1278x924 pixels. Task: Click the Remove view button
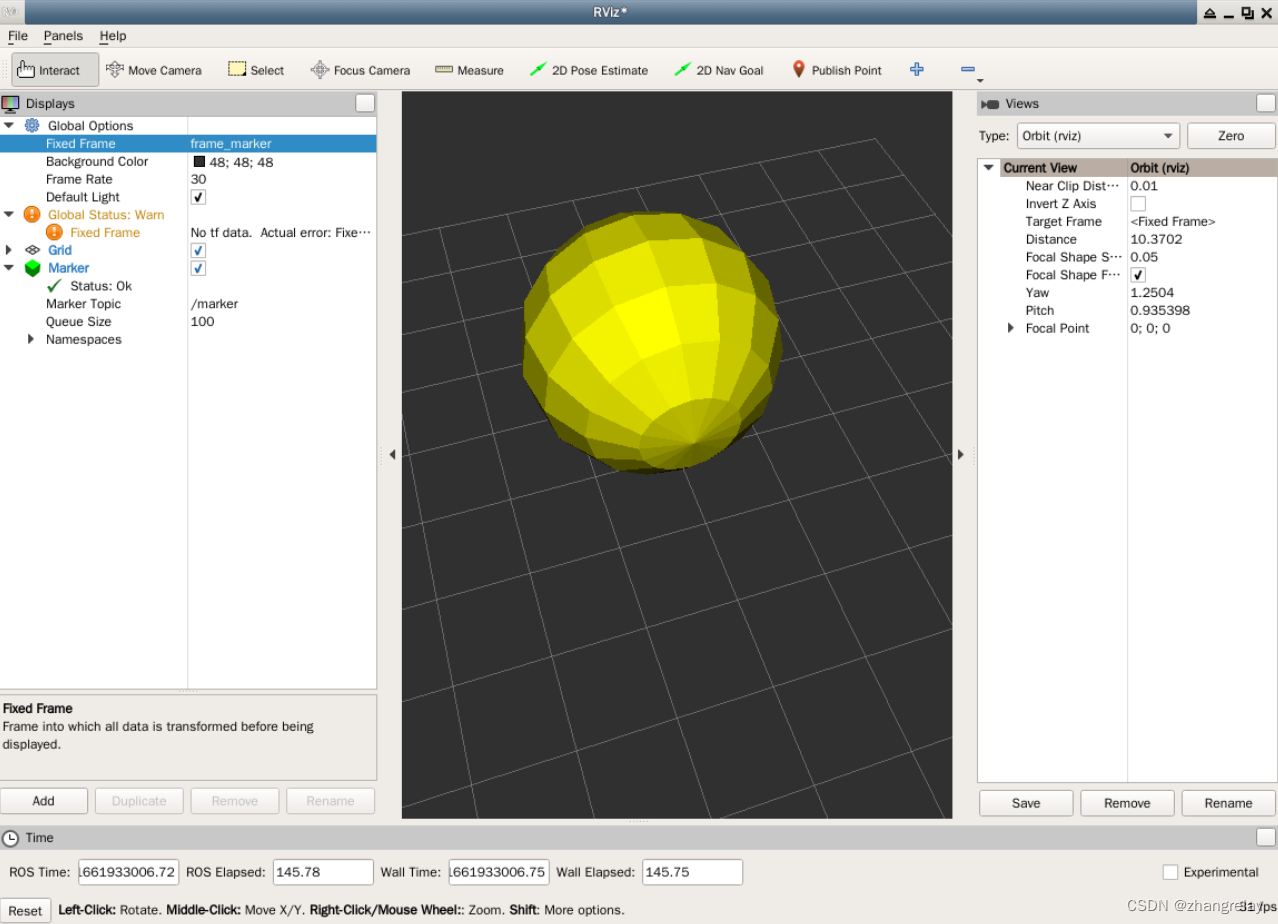pos(1127,803)
